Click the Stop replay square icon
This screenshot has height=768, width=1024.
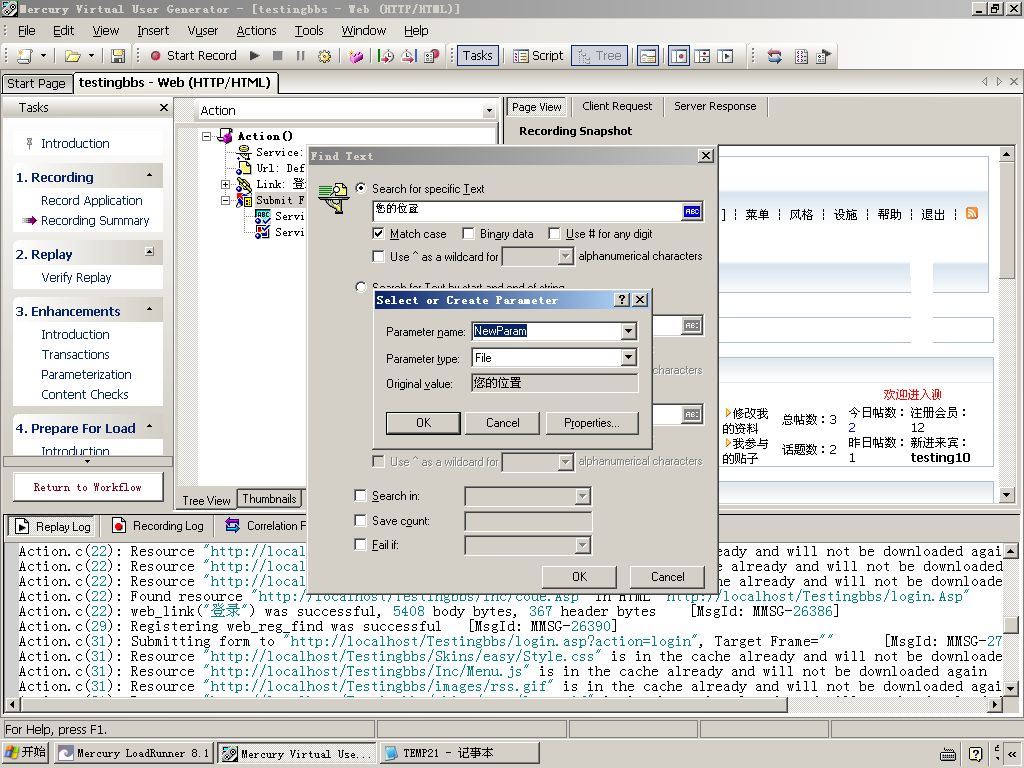(x=278, y=56)
